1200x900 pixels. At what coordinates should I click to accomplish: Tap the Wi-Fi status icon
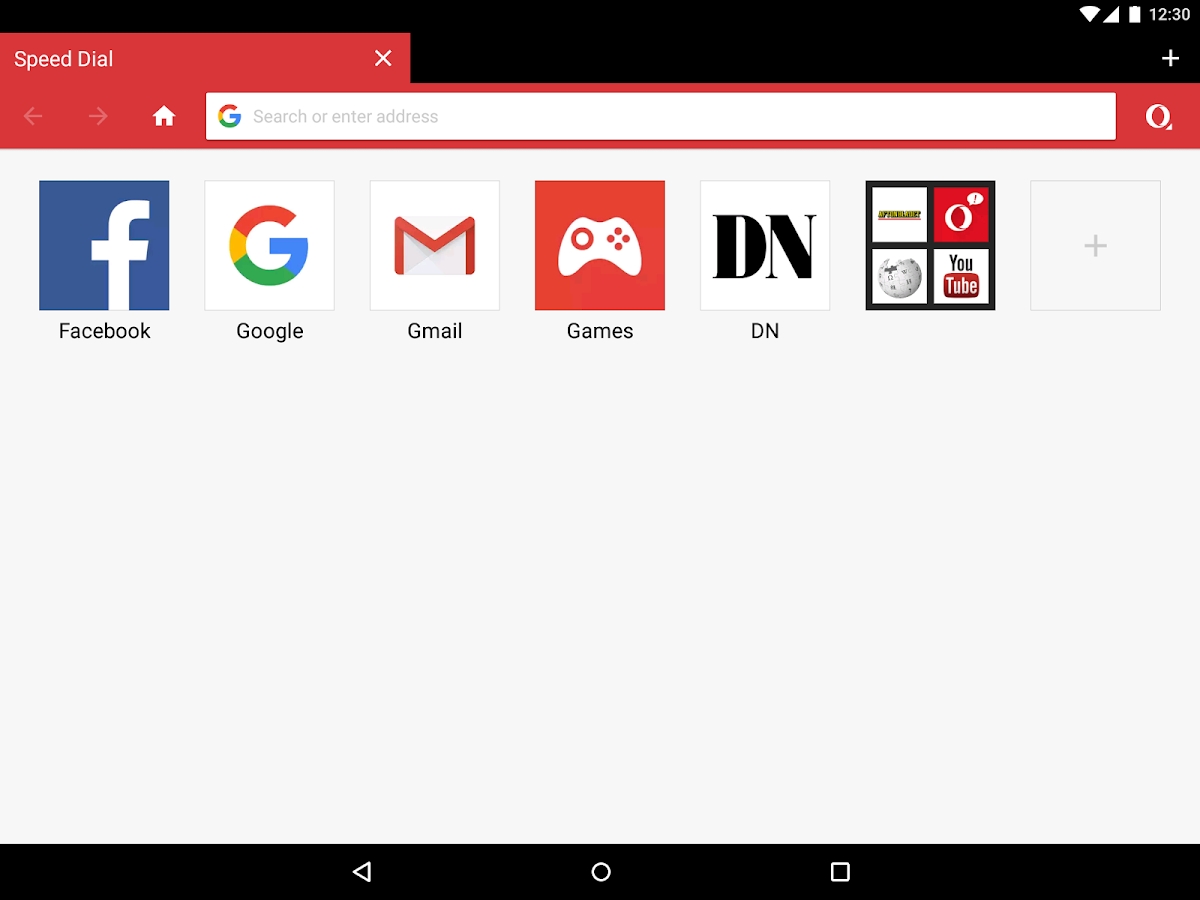1090,15
